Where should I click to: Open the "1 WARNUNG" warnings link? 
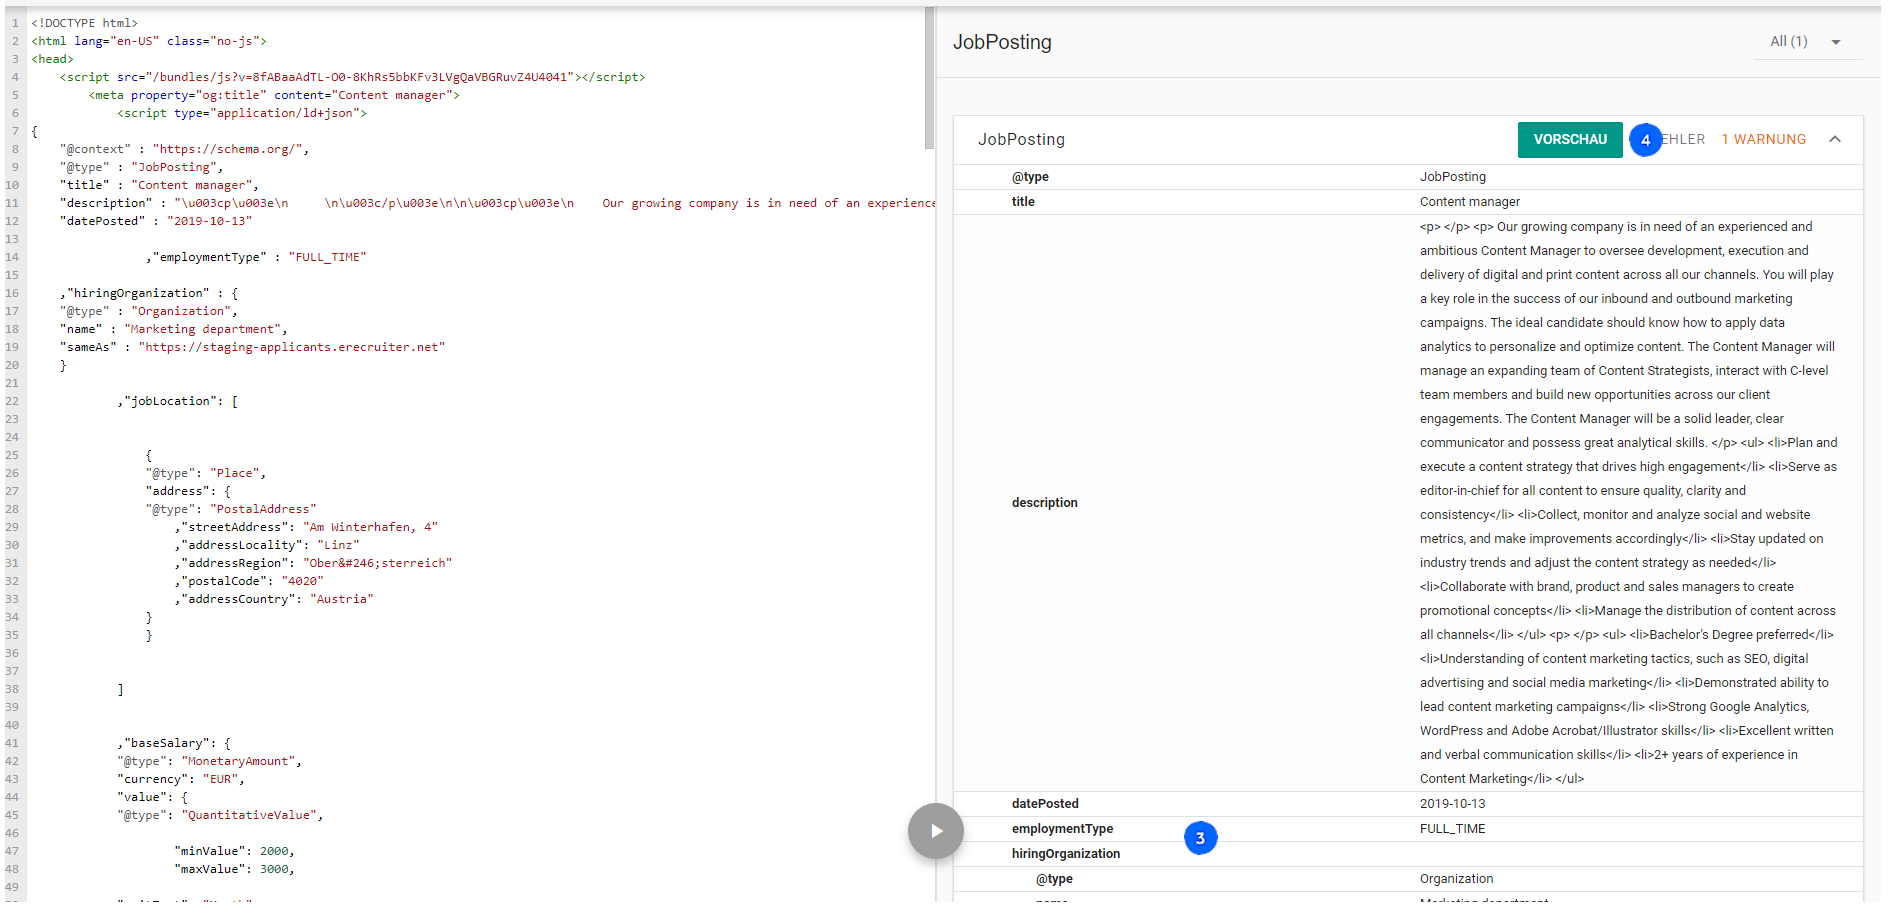tap(1764, 140)
